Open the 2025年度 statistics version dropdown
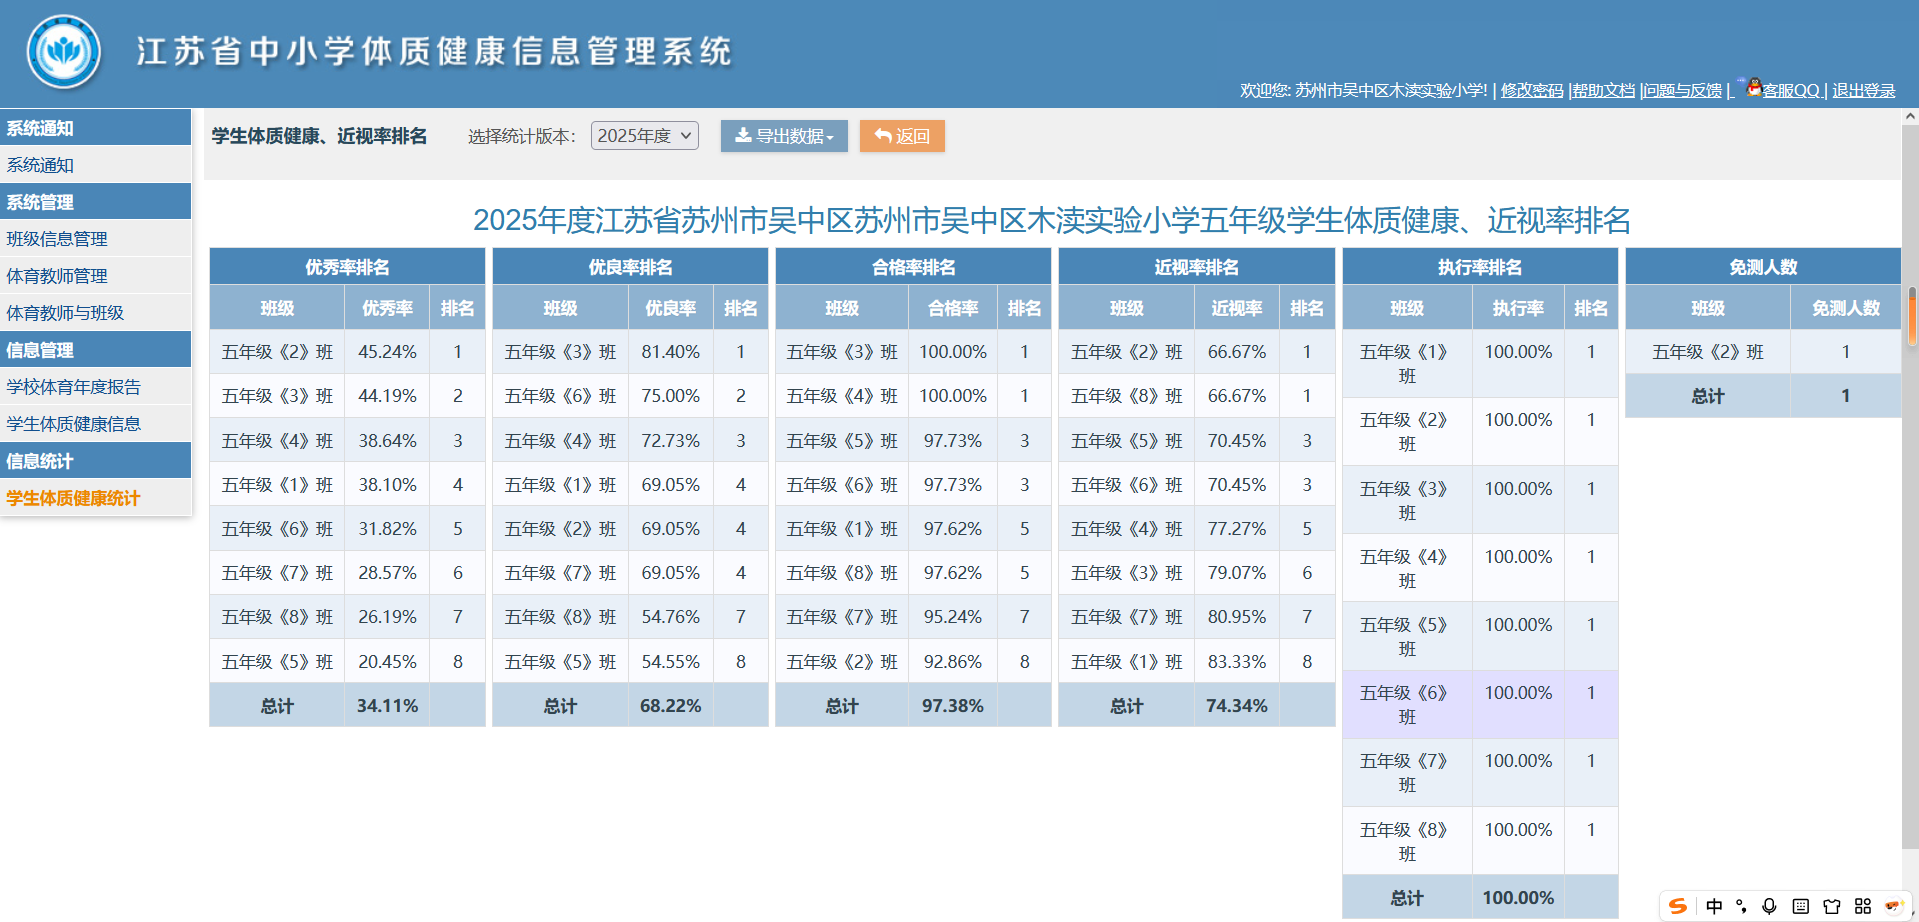Screen dimensions: 1919x922 click(644, 136)
